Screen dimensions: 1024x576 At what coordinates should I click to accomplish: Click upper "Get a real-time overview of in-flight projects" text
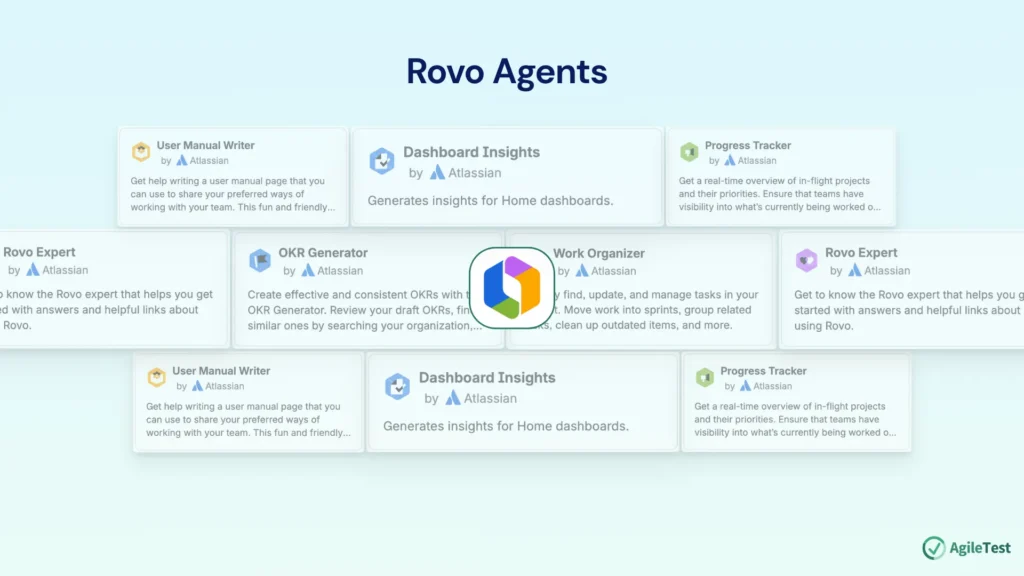pos(774,181)
